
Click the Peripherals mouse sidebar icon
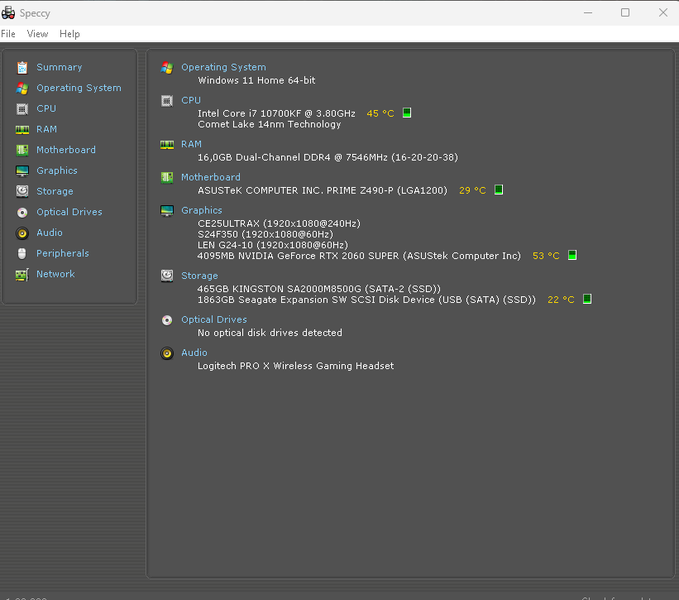pyautogui.click(x=22, y=254)
